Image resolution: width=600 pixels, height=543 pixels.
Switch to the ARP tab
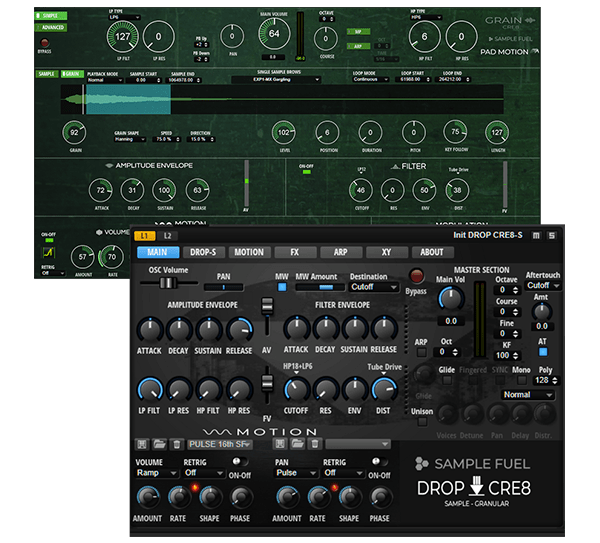(x=341, y=252)
